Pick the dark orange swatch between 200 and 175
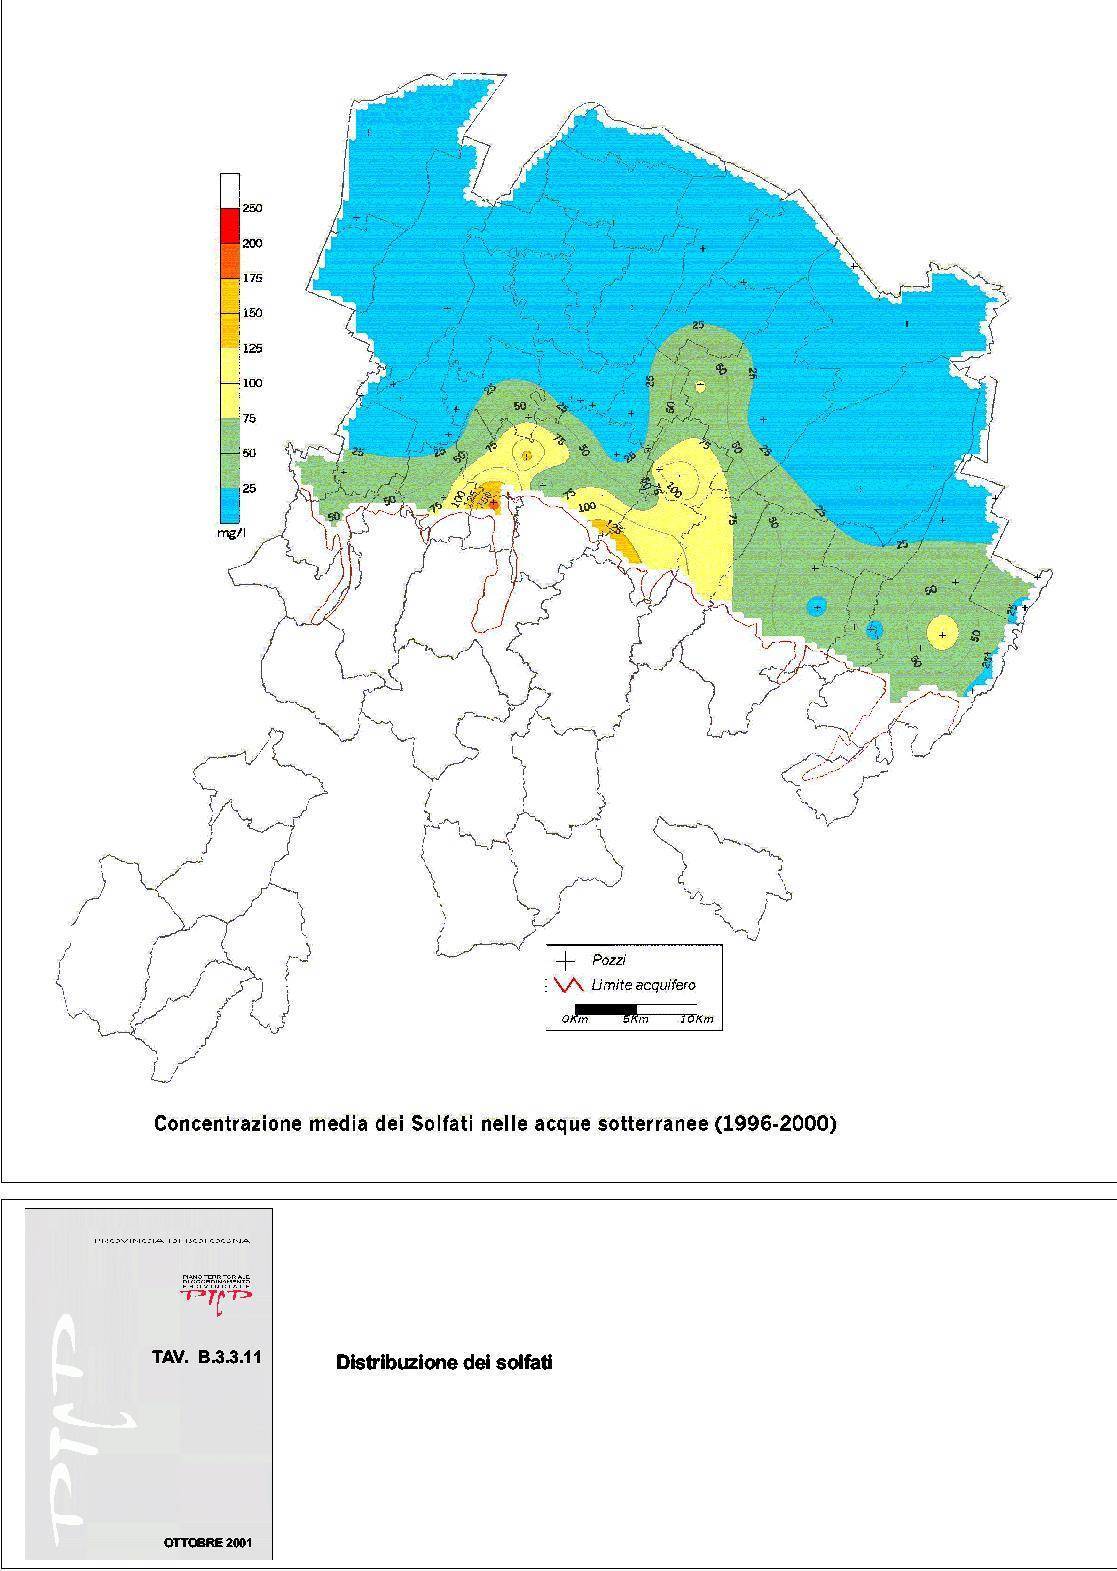Screen dimensions: 1117x1571 tap(230, 260)
